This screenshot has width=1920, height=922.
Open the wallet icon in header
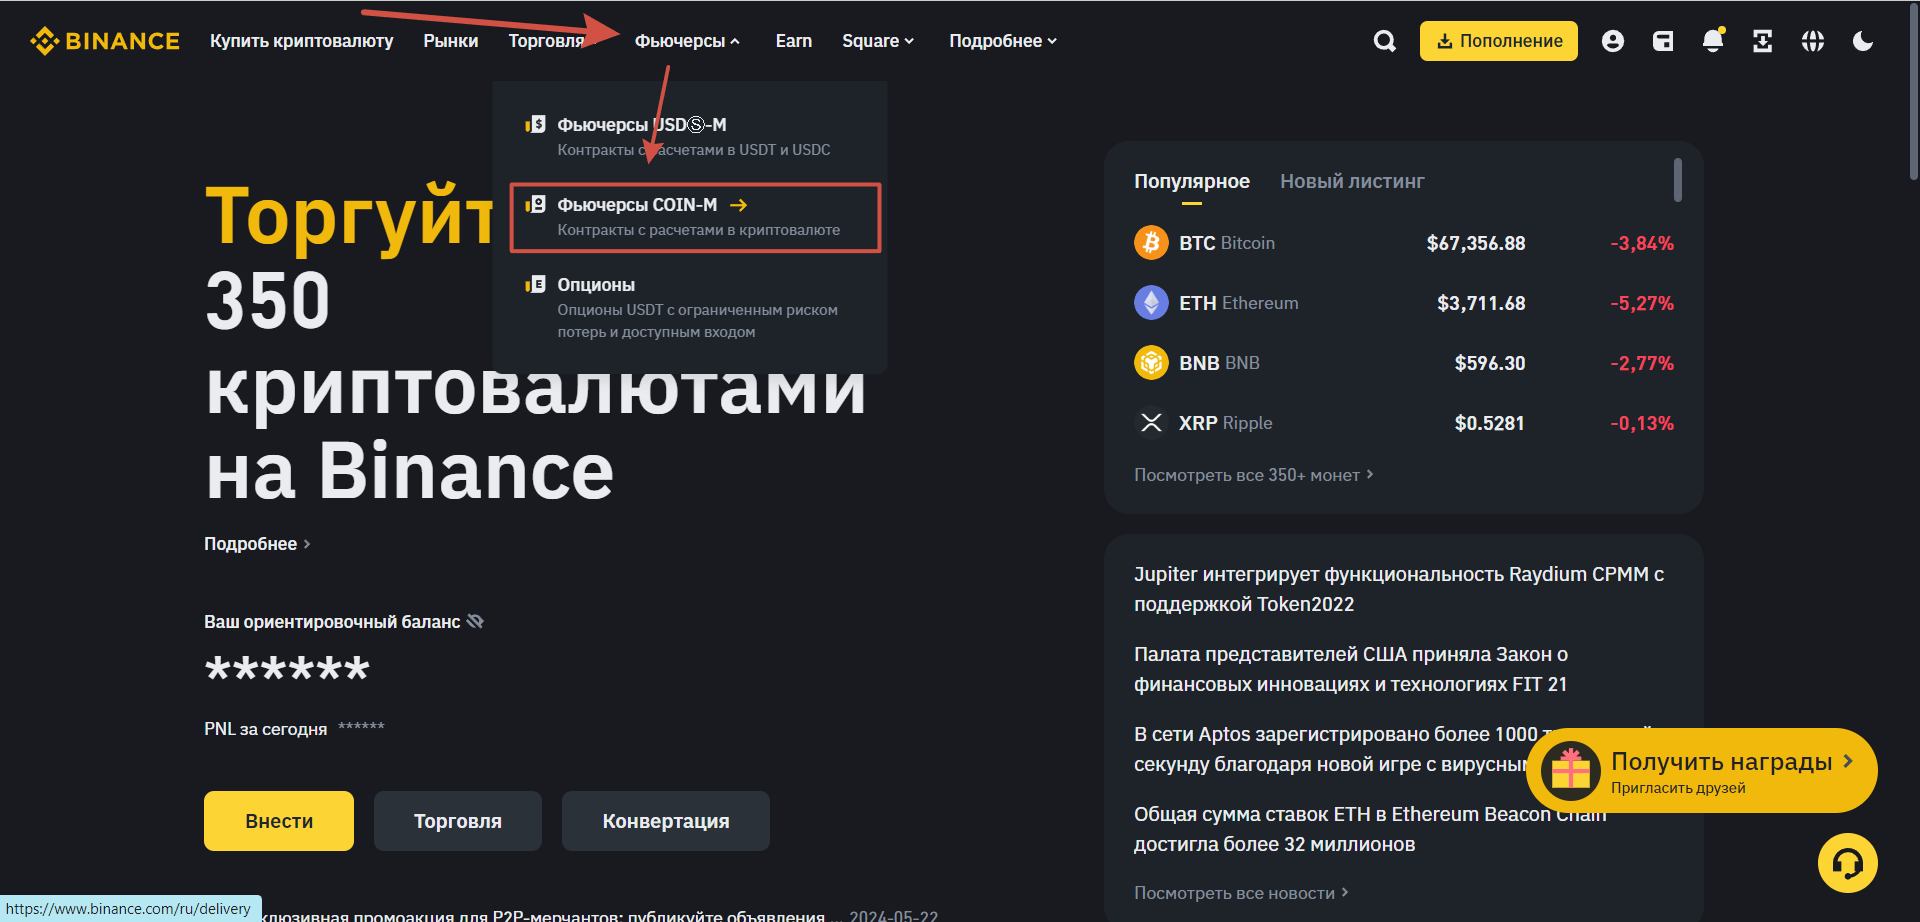(x=1662, y=41)
